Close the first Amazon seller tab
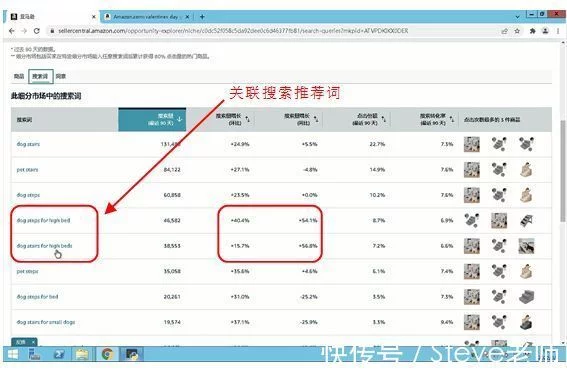 [94, 17]
